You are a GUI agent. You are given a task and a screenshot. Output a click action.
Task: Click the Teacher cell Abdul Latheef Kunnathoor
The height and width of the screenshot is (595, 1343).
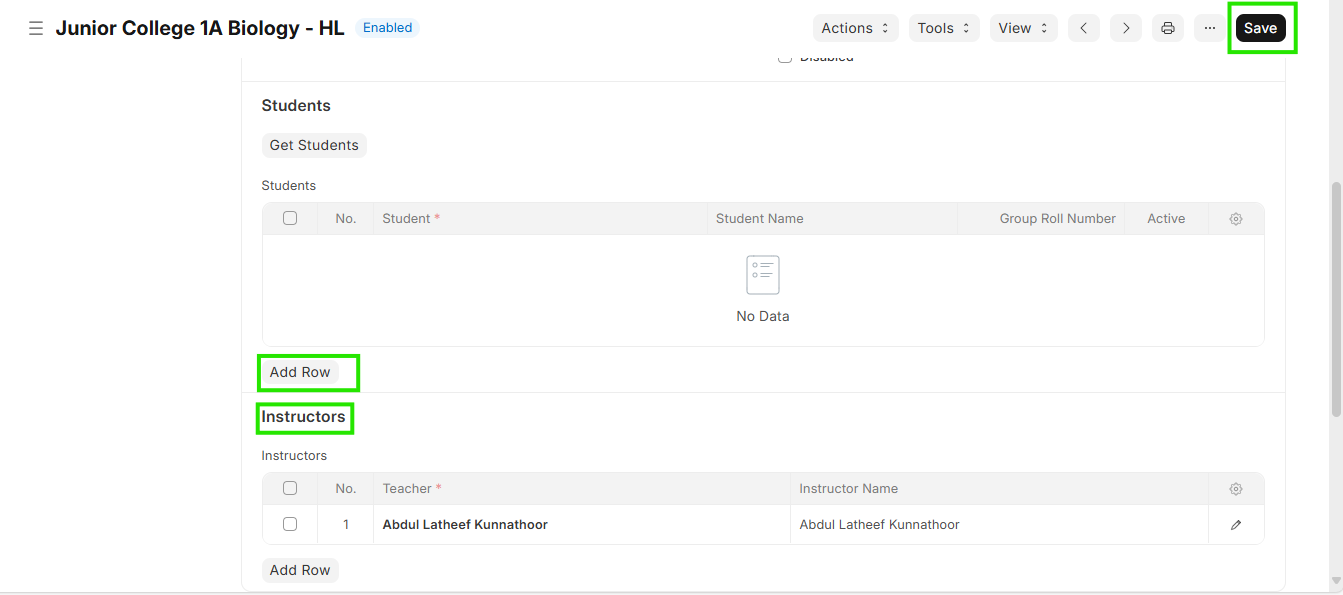tap(465, 525)
